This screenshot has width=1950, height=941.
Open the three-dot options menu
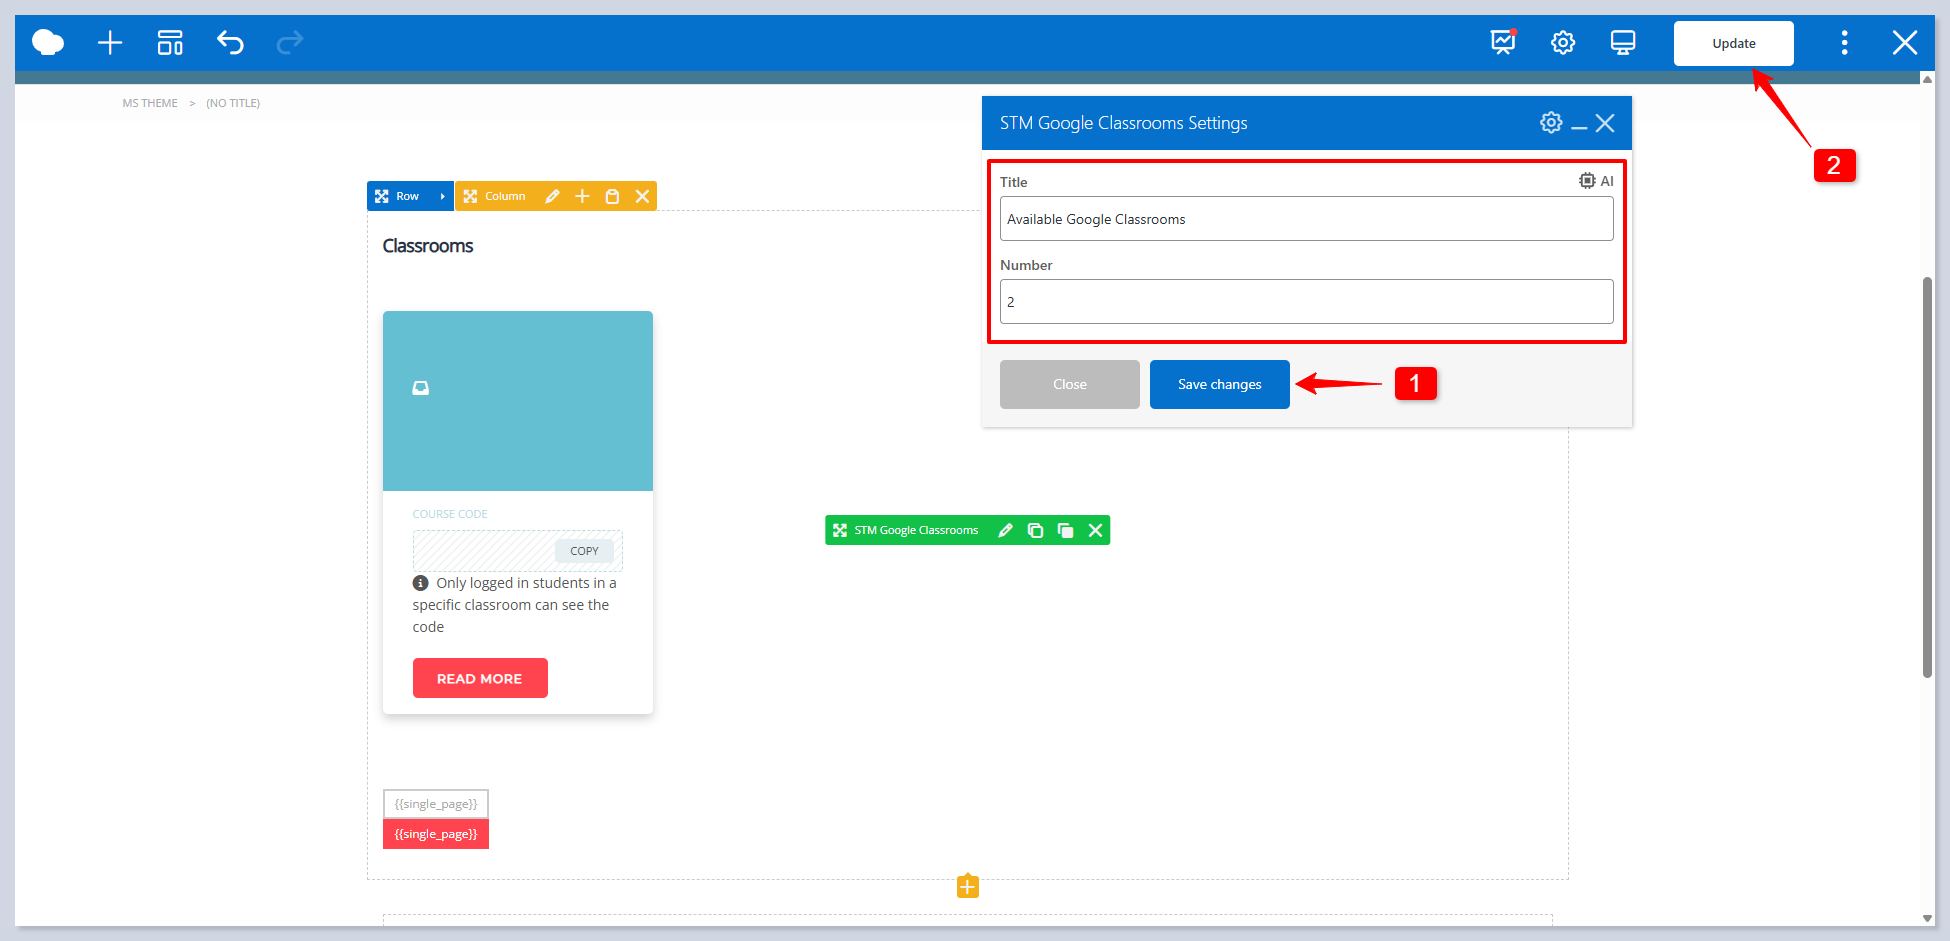coord(1845,43)
